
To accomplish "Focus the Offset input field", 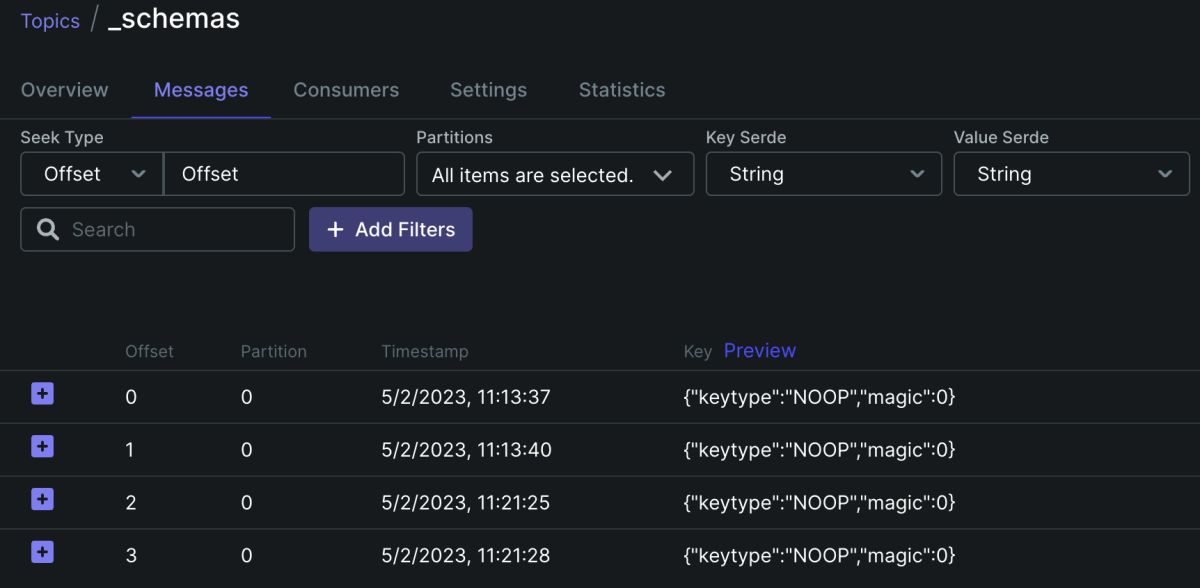I will [284, 173].
